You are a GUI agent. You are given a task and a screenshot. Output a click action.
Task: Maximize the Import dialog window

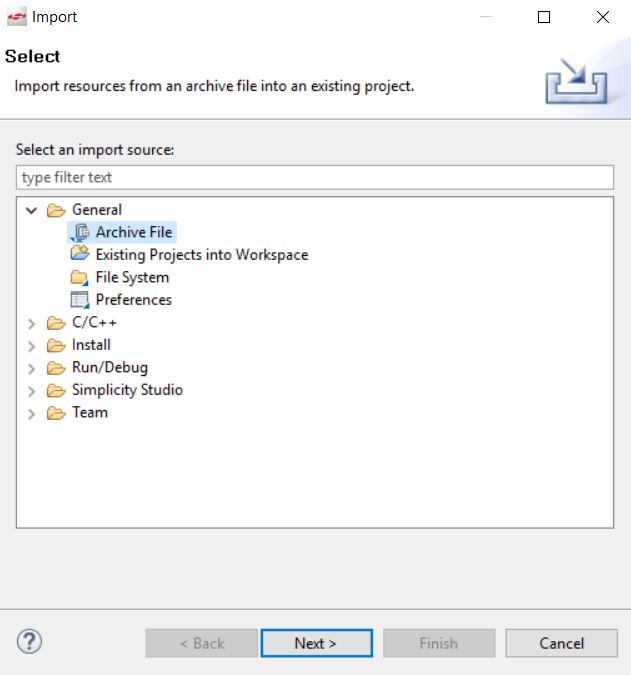(x=544, y=17)
